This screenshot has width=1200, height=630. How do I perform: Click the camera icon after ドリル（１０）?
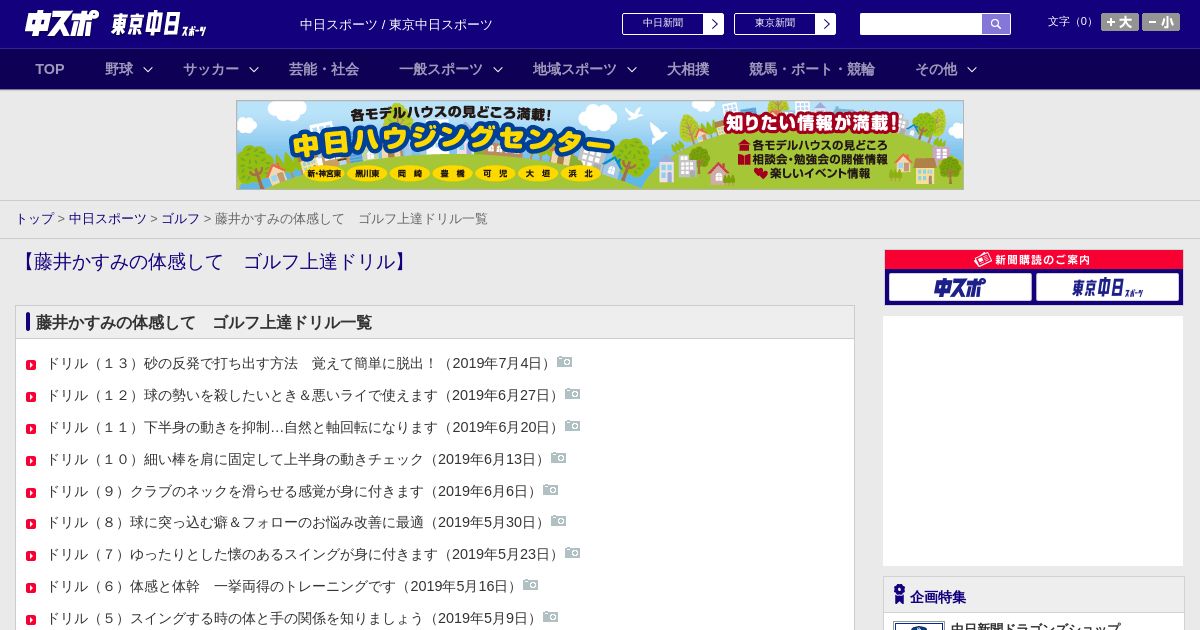point(559,458)
